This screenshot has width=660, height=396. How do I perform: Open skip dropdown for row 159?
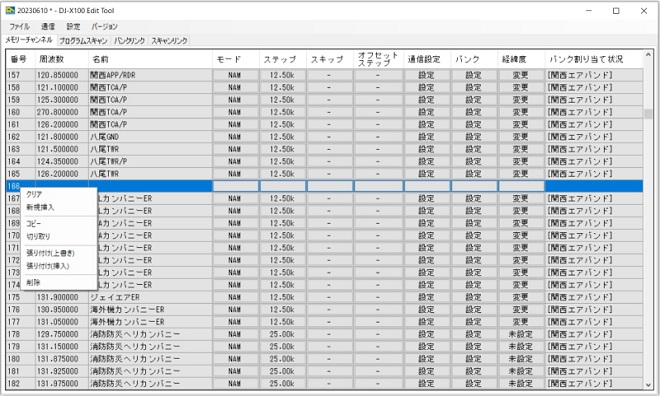click(330, 100)
